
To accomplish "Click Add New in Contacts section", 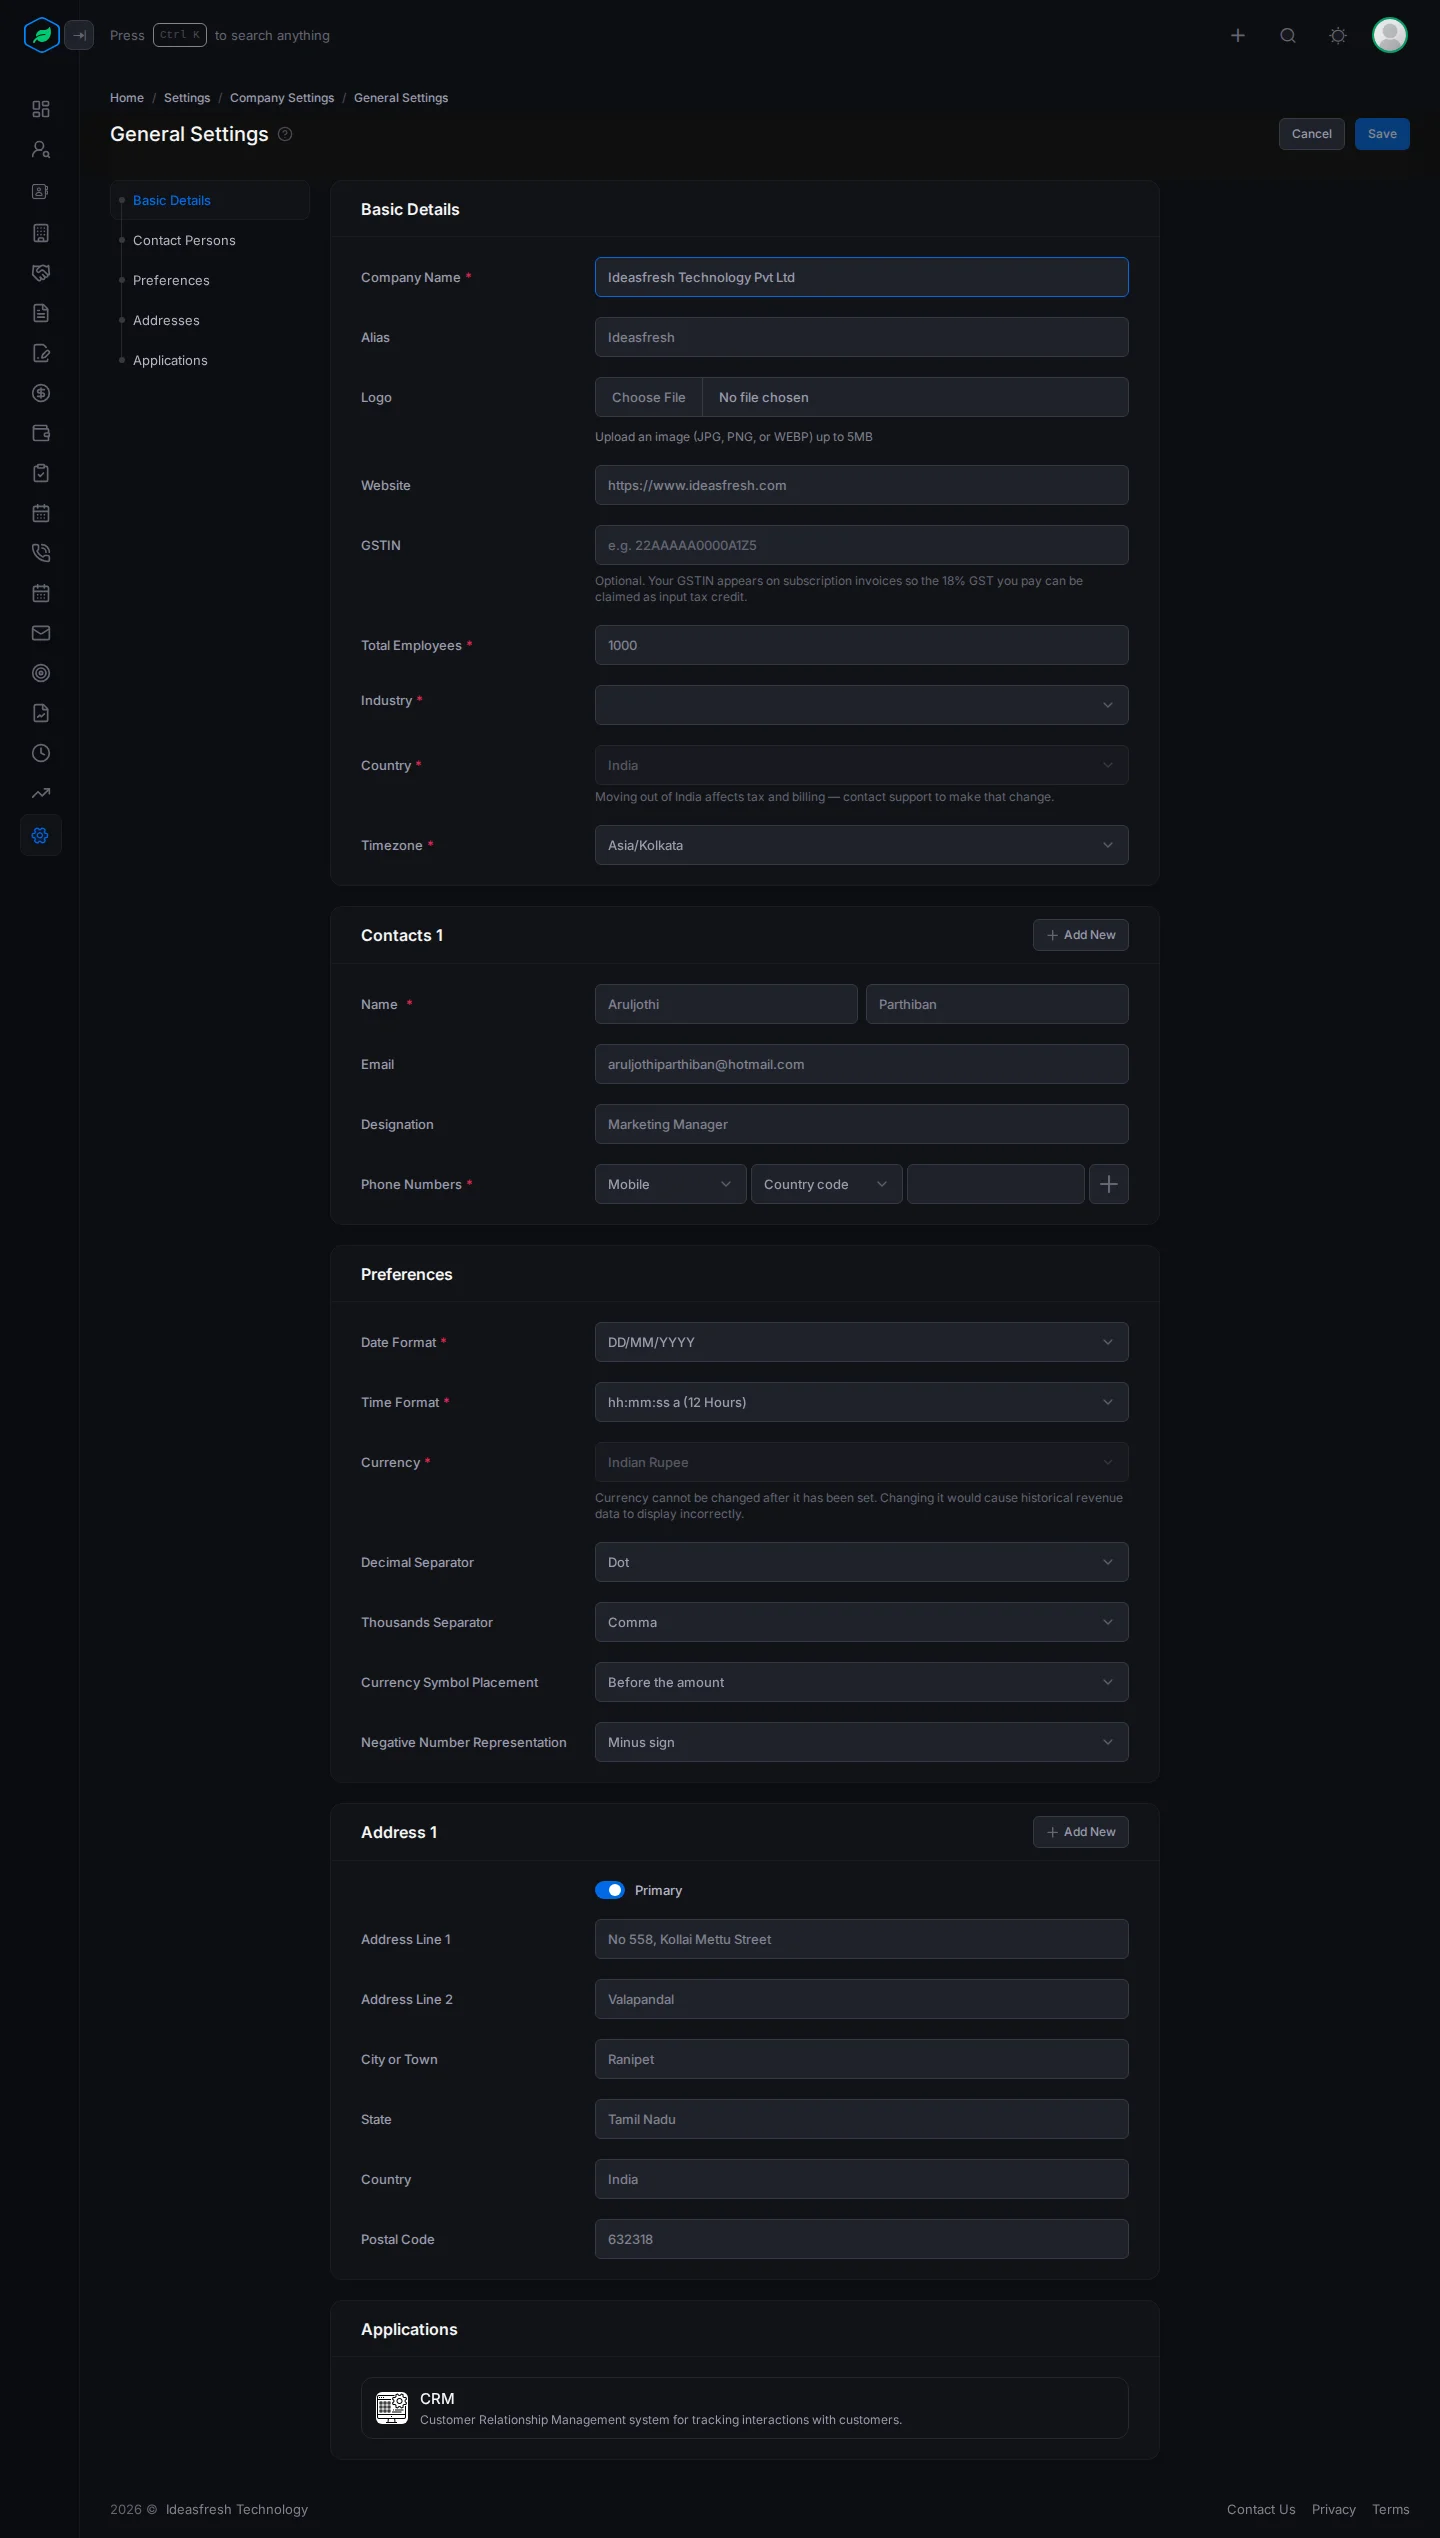I will point(1081,935).
